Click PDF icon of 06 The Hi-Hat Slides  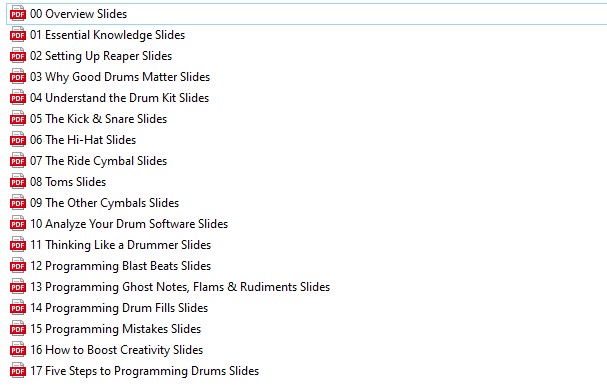pyautogui.click(x=18, y=139)
